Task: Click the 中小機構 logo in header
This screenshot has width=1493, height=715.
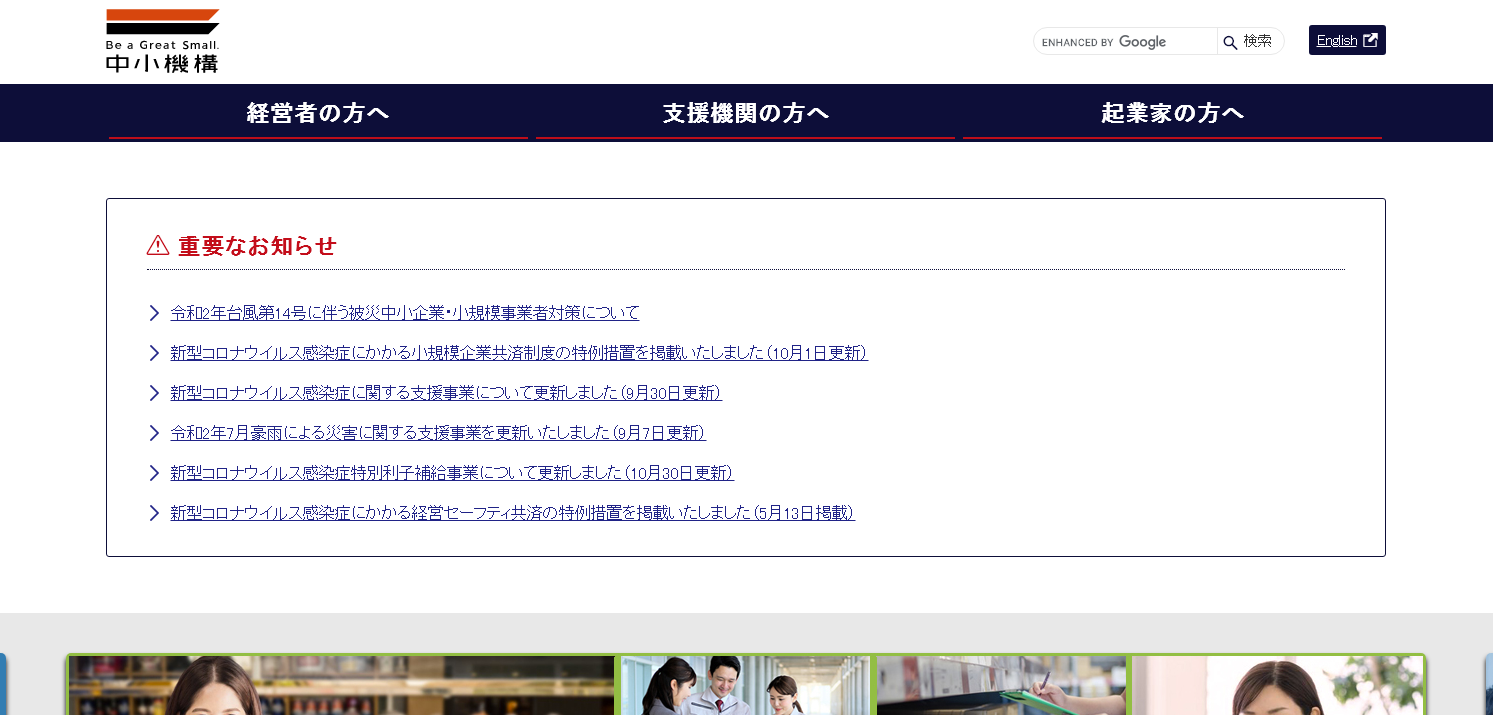Action: [162, 41]
